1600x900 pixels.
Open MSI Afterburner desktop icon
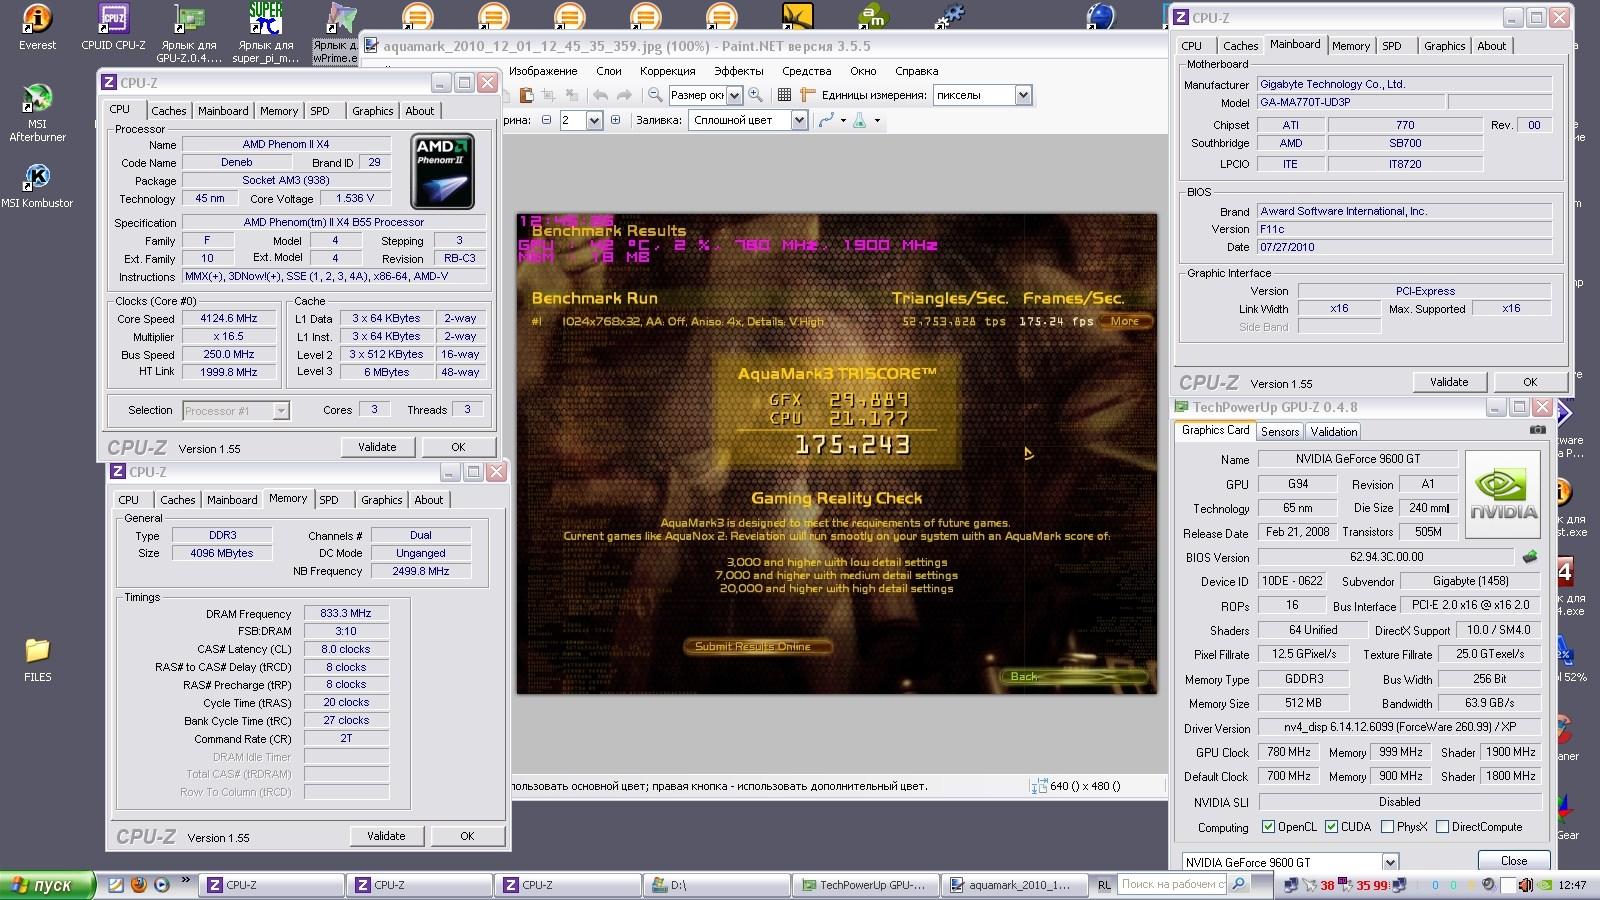coord(37,113)
